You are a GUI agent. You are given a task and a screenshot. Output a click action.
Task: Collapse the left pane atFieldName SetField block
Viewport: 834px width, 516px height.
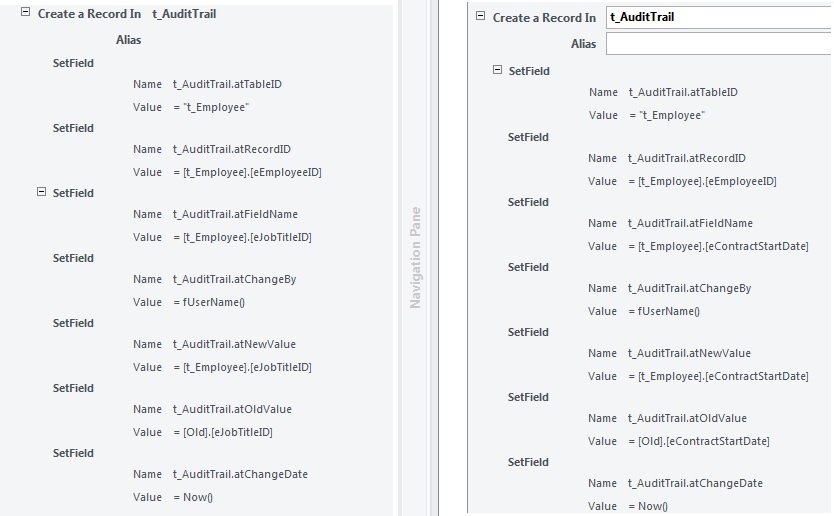click(x=41, y=192)
